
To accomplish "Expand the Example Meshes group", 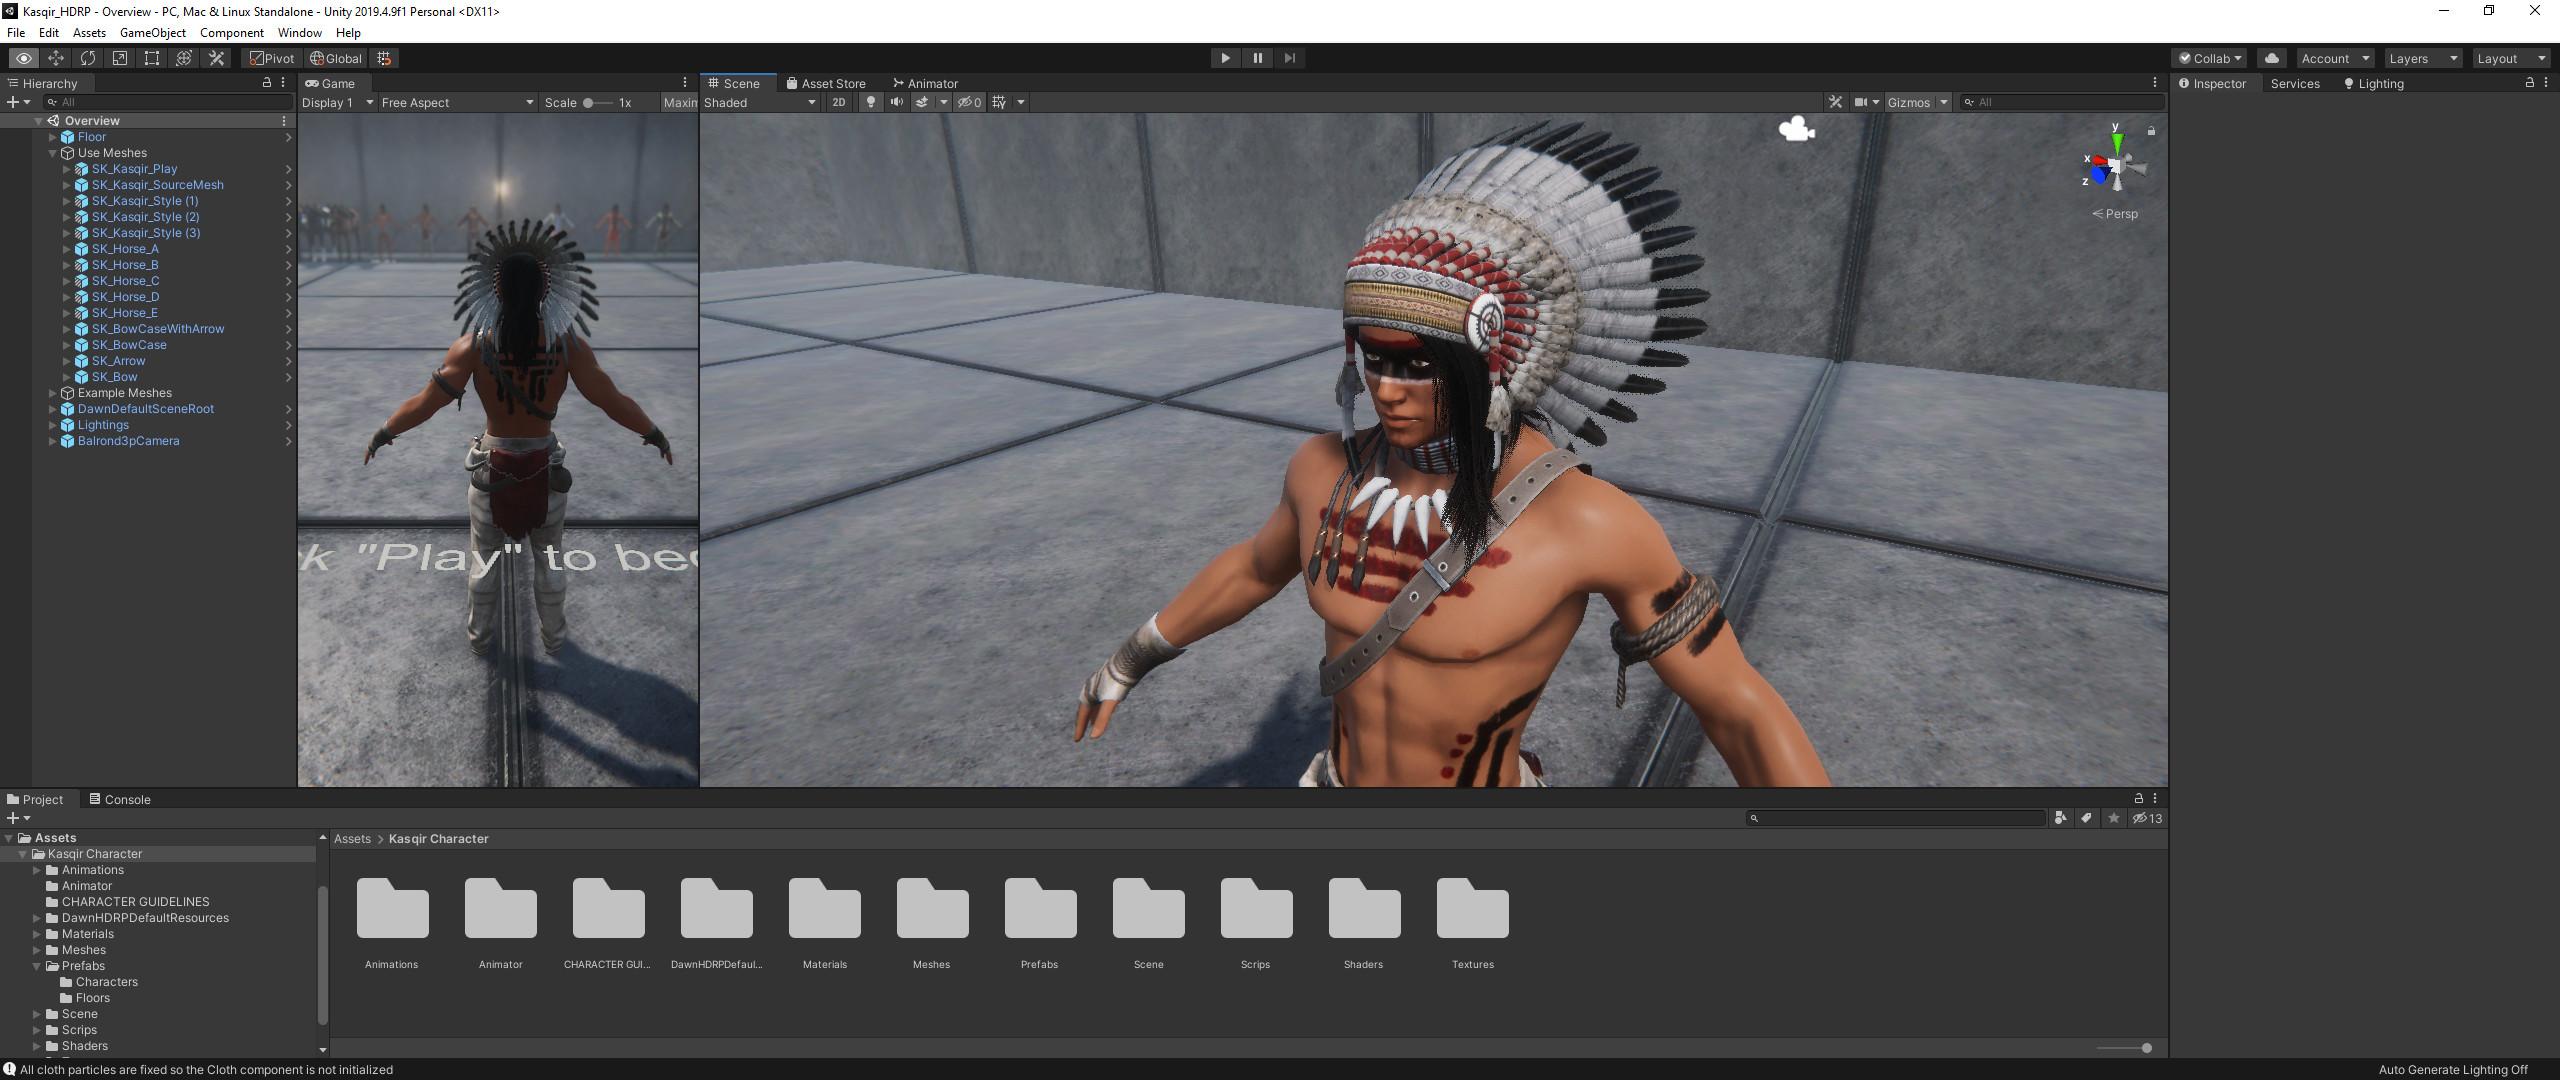I will click(53, 393).
